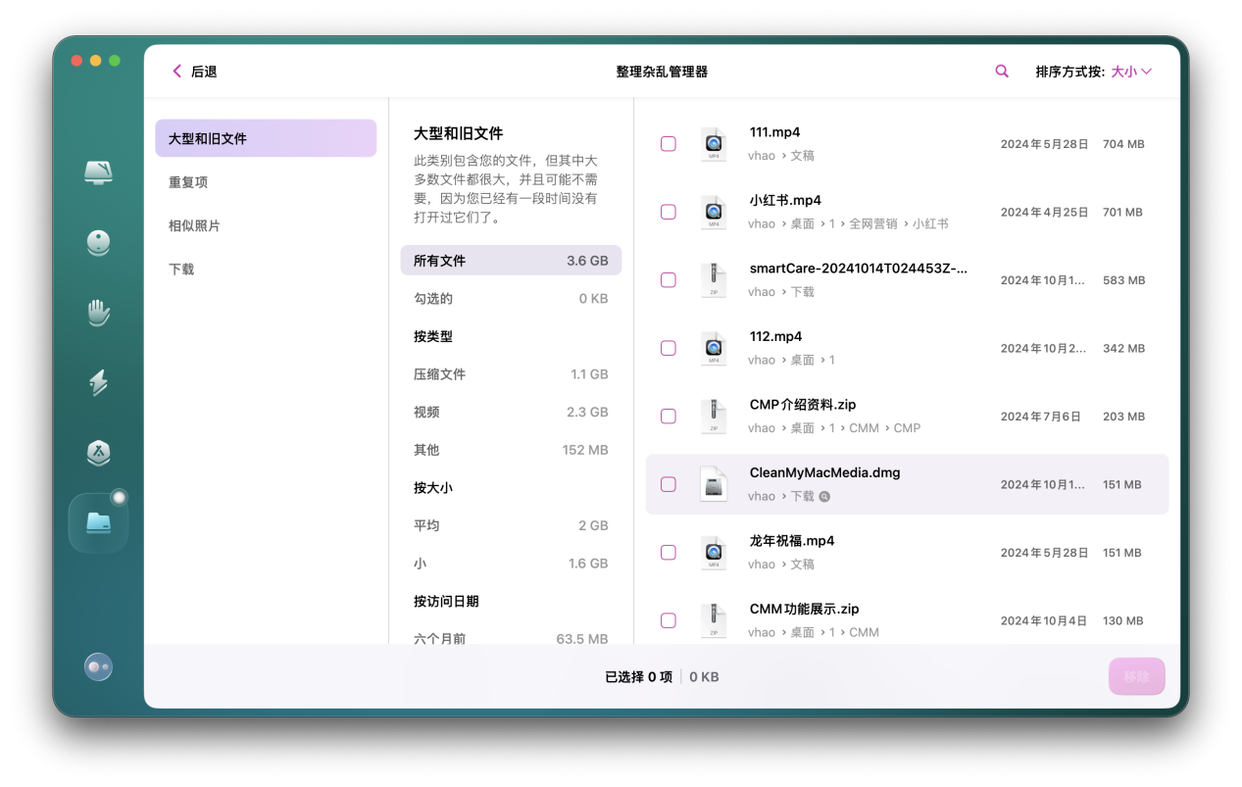Image resolution: width=1242 pixels, height=787 pixels.
Task: Tick the CMP介绍资料.zip checkbox
Action: [x=668, y=416]
